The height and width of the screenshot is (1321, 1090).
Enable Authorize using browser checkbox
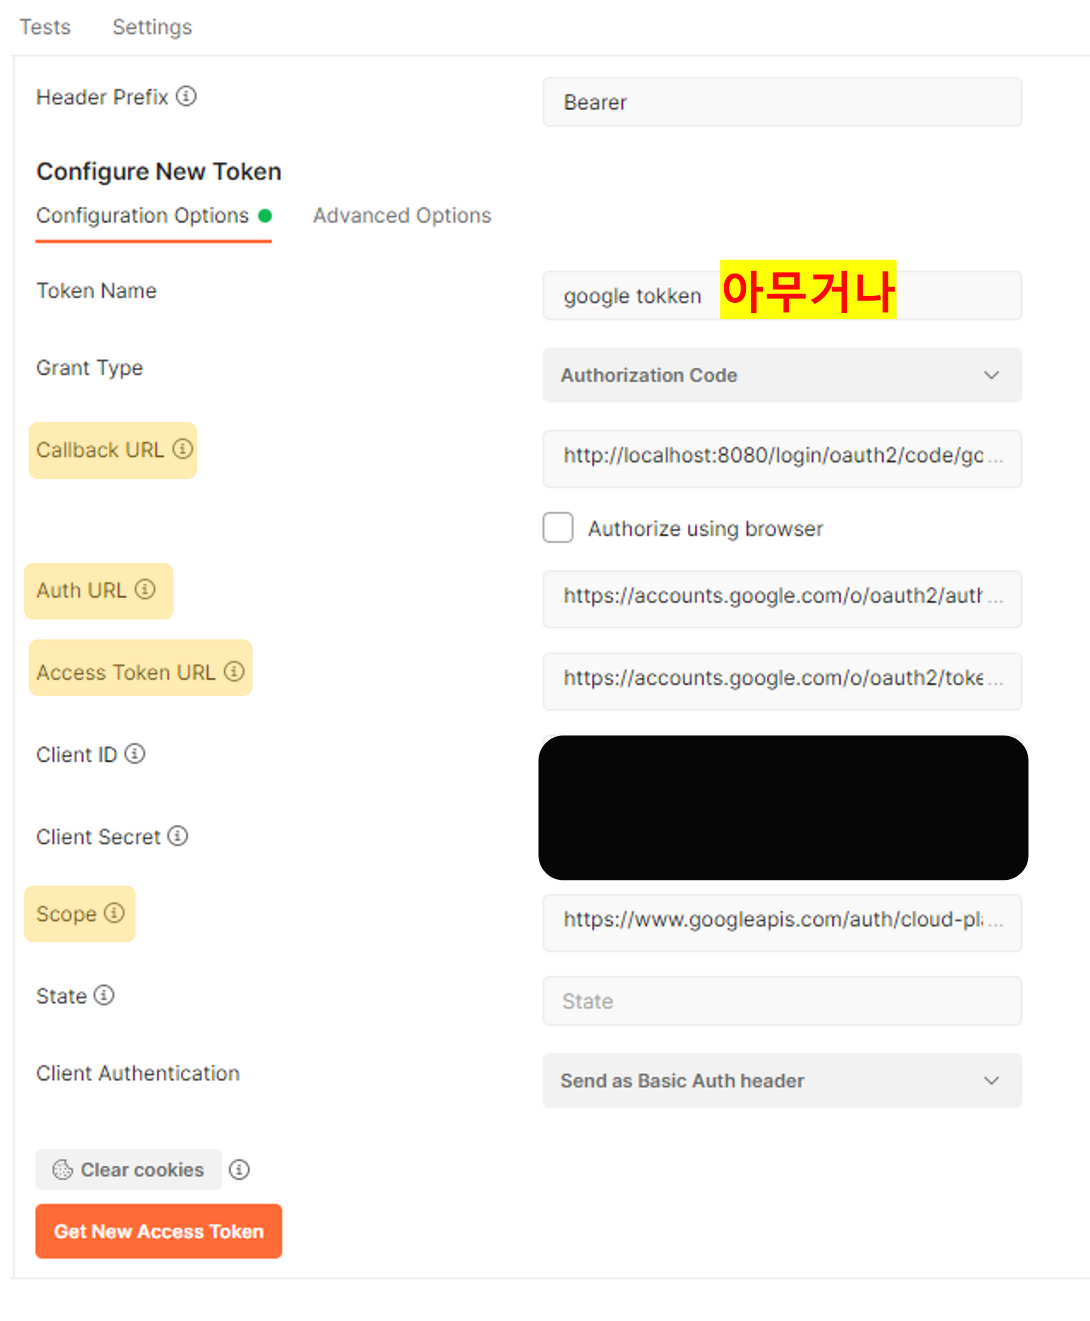[x=558, y=527]
